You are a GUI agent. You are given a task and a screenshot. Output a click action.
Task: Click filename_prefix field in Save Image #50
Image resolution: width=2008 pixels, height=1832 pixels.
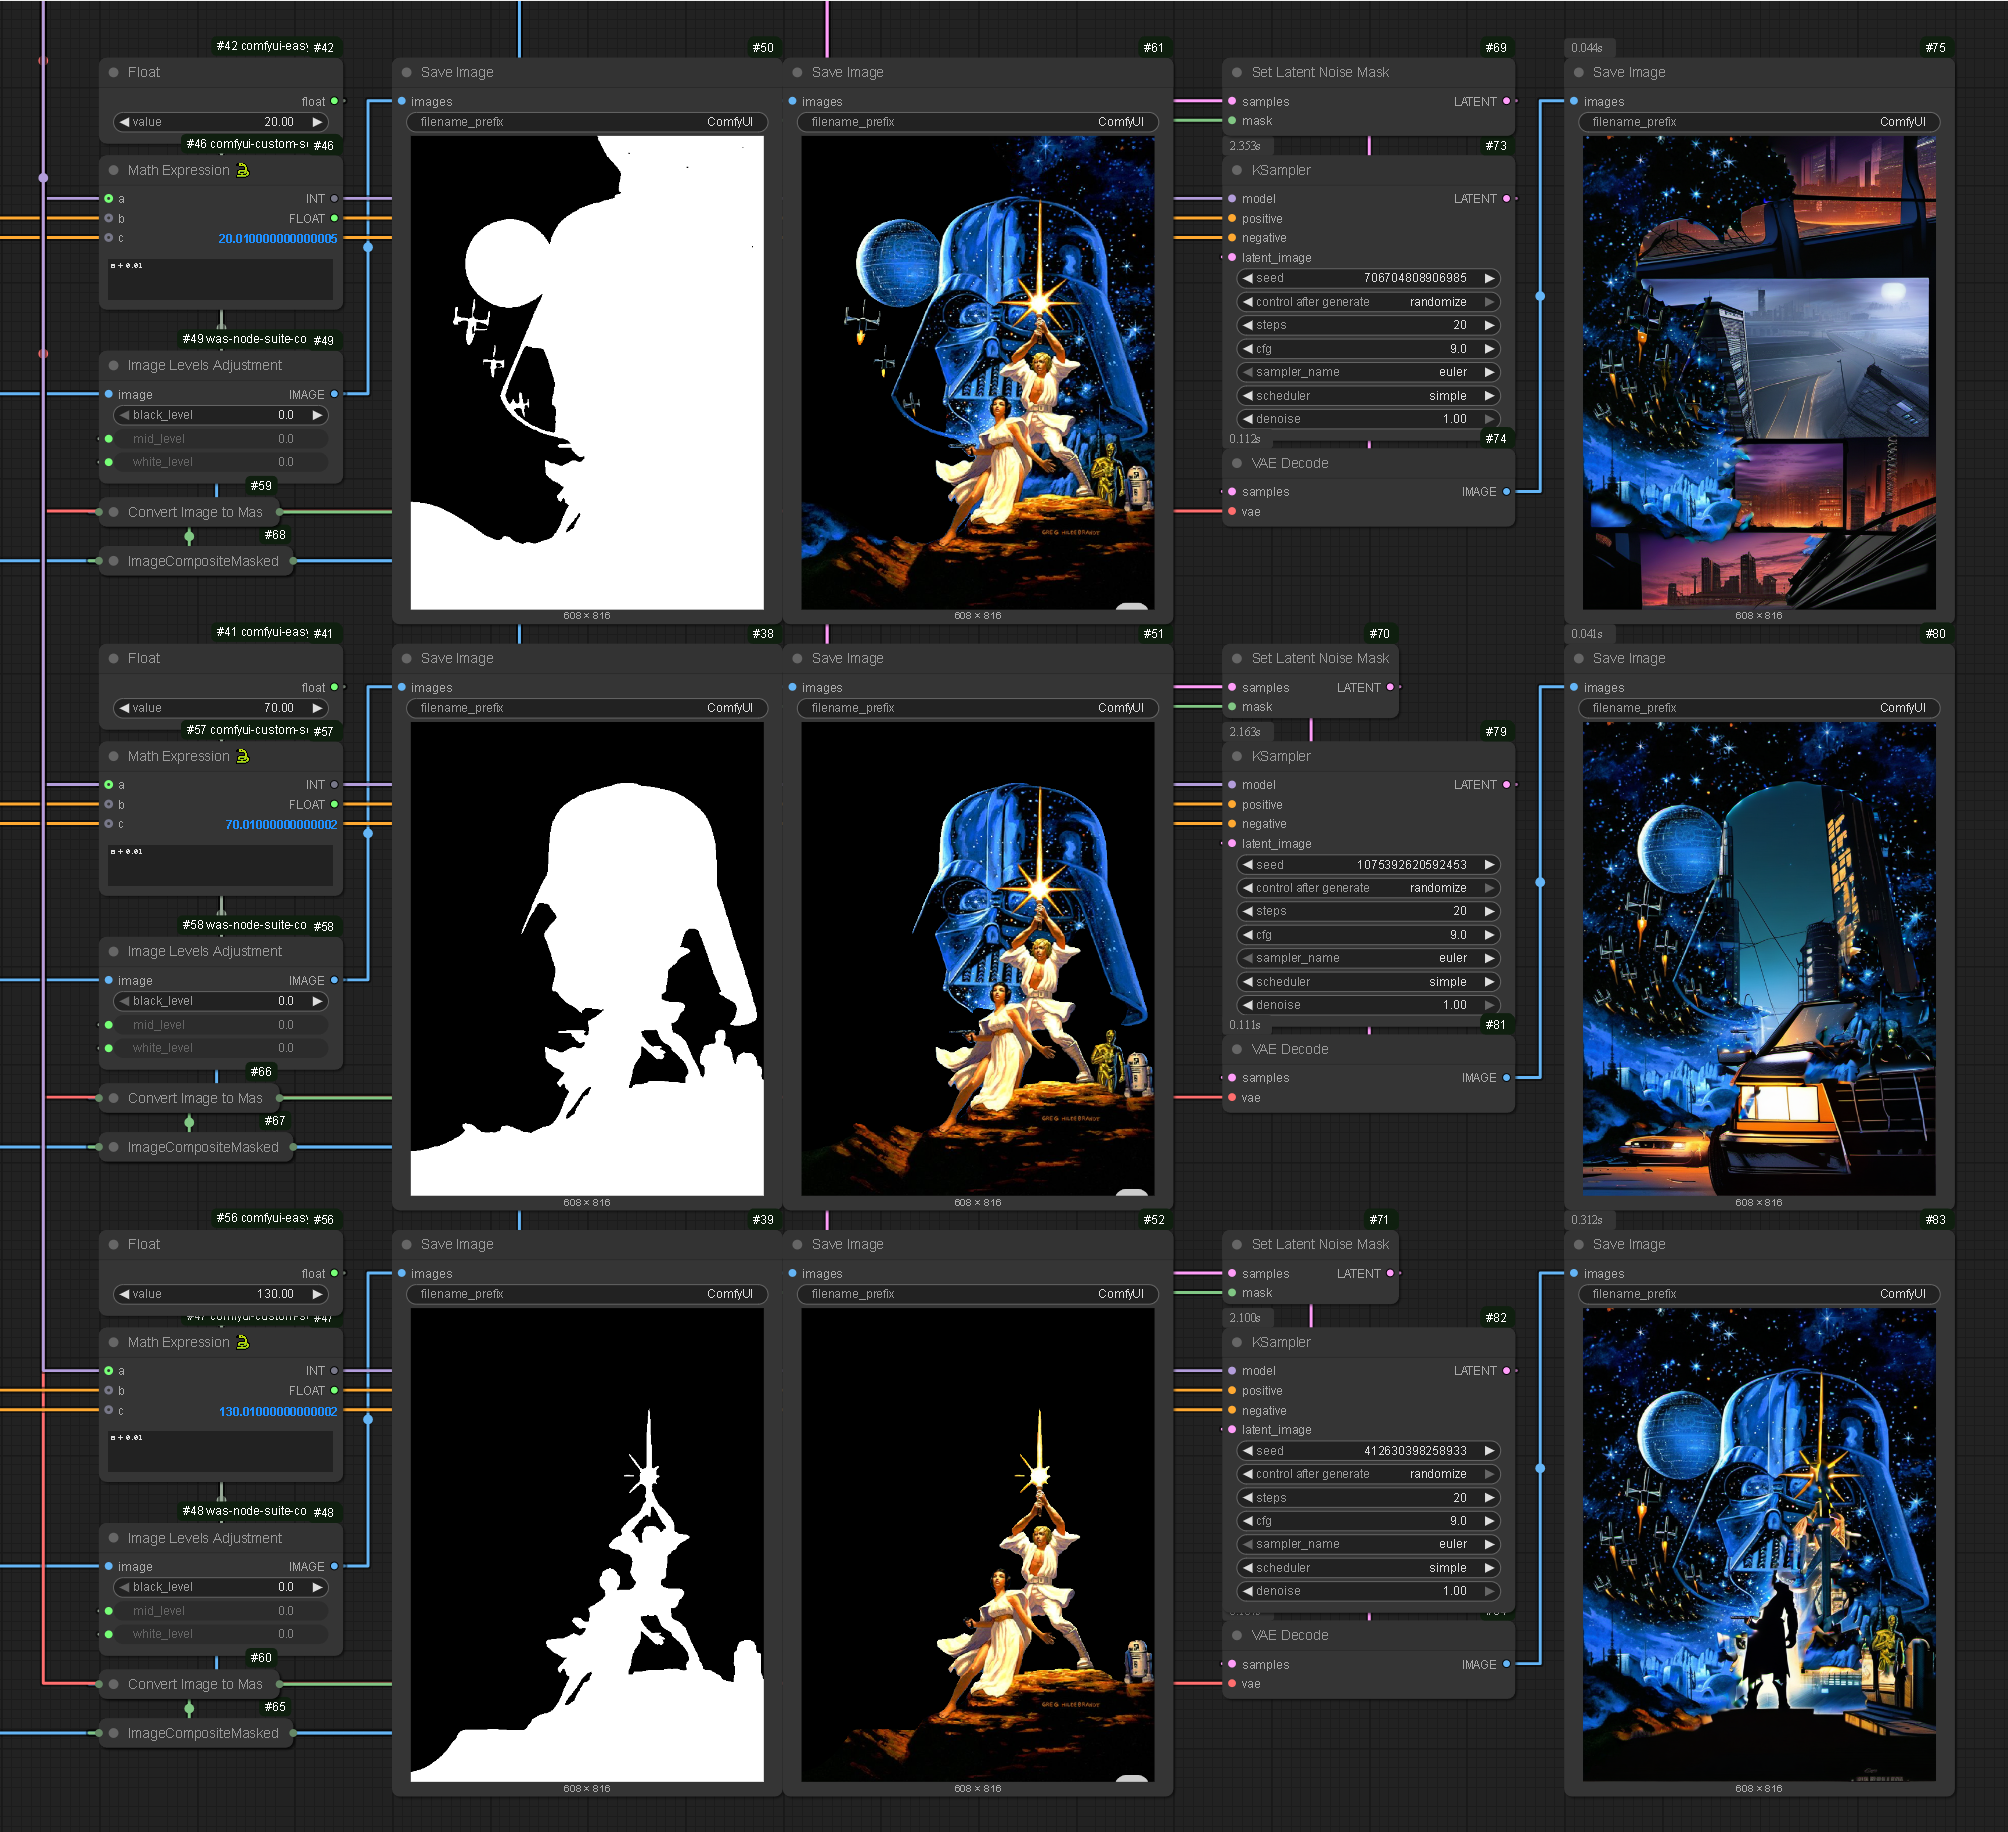pyautogui.click(x=587, y=122)
